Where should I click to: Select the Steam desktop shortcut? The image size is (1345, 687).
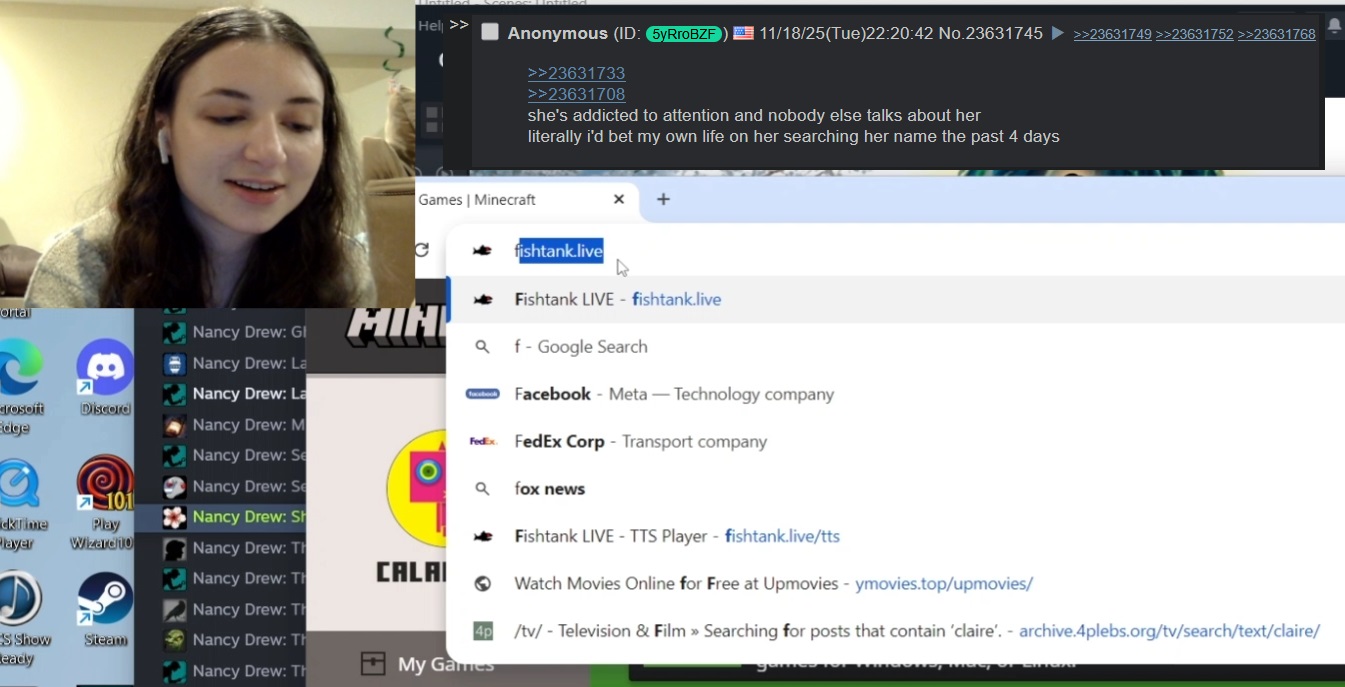[x=105, y=609]
